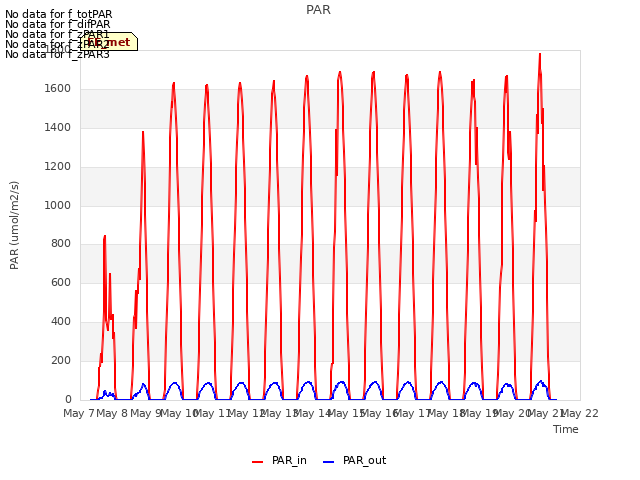
Task: Click the 'No data for f_zPAR3' message
Action: [x=57, y=54]
